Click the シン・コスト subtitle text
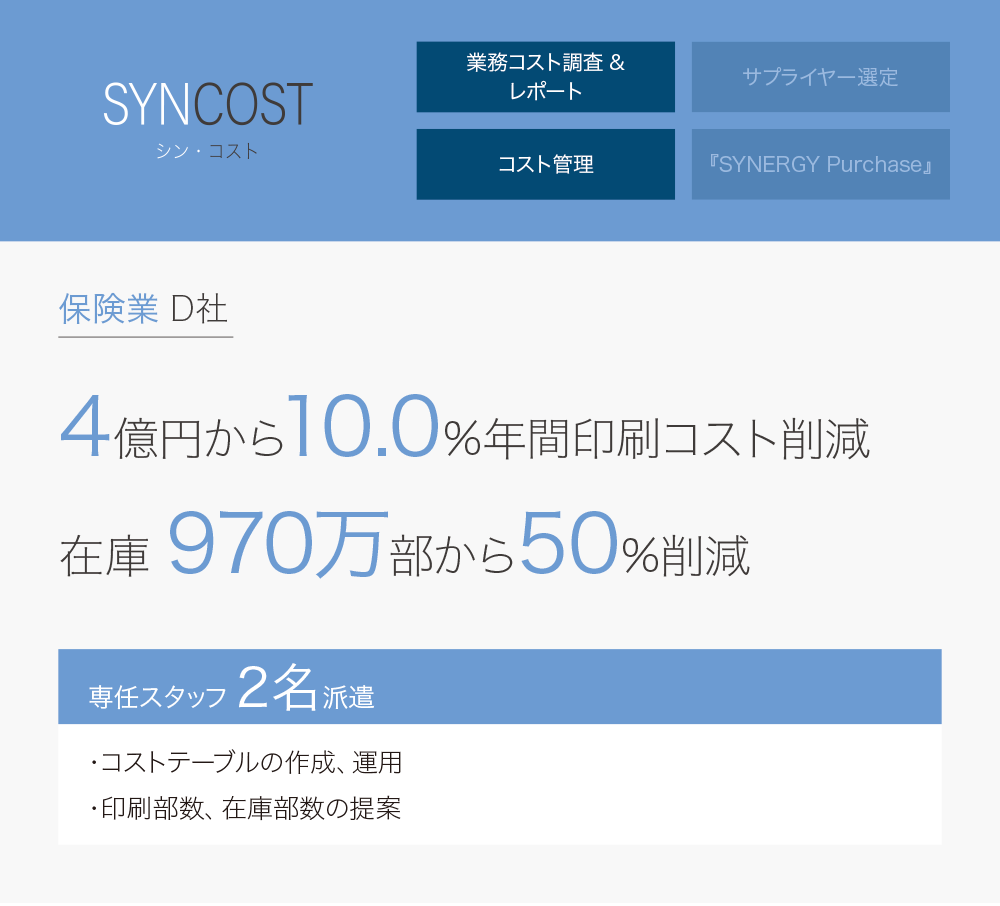1000x906 pixels. coord(207,152)
